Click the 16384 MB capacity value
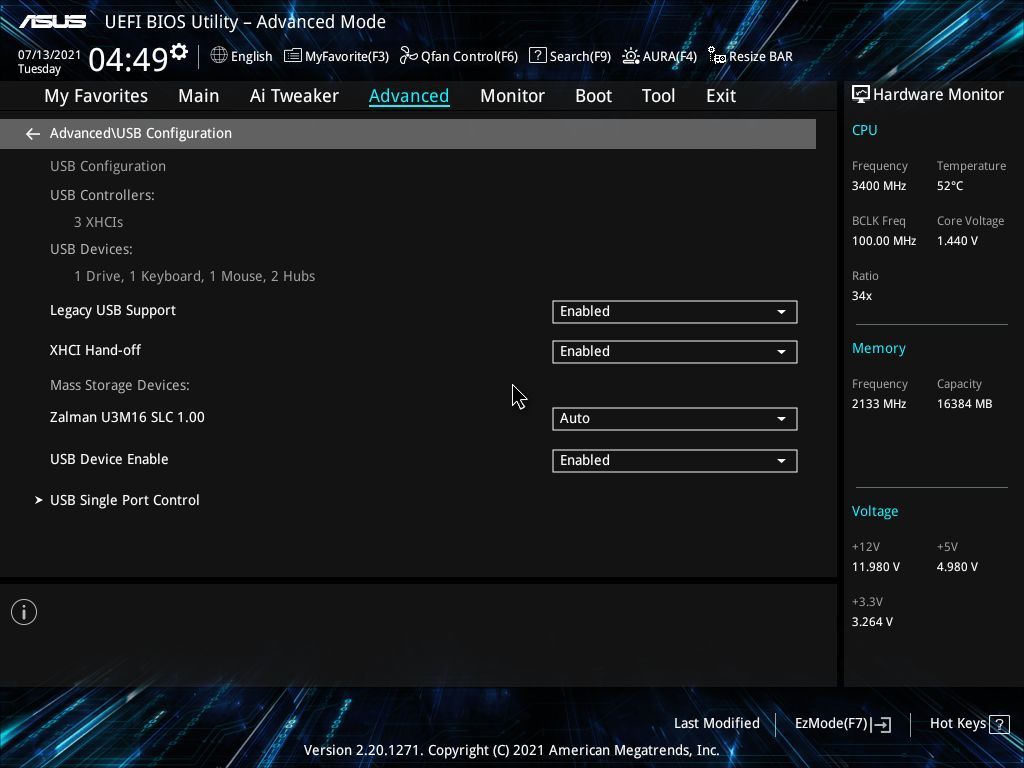 coord(965,404)
